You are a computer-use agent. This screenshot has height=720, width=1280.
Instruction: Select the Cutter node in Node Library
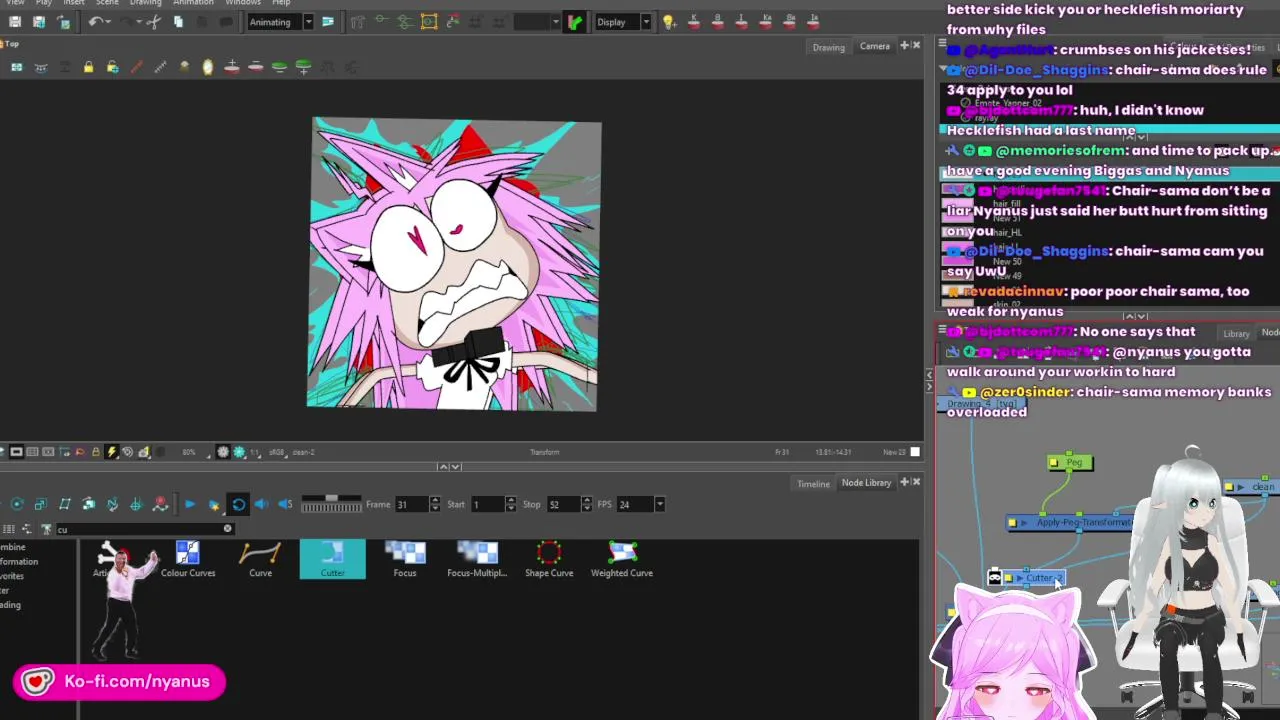[x=333, y=560]
